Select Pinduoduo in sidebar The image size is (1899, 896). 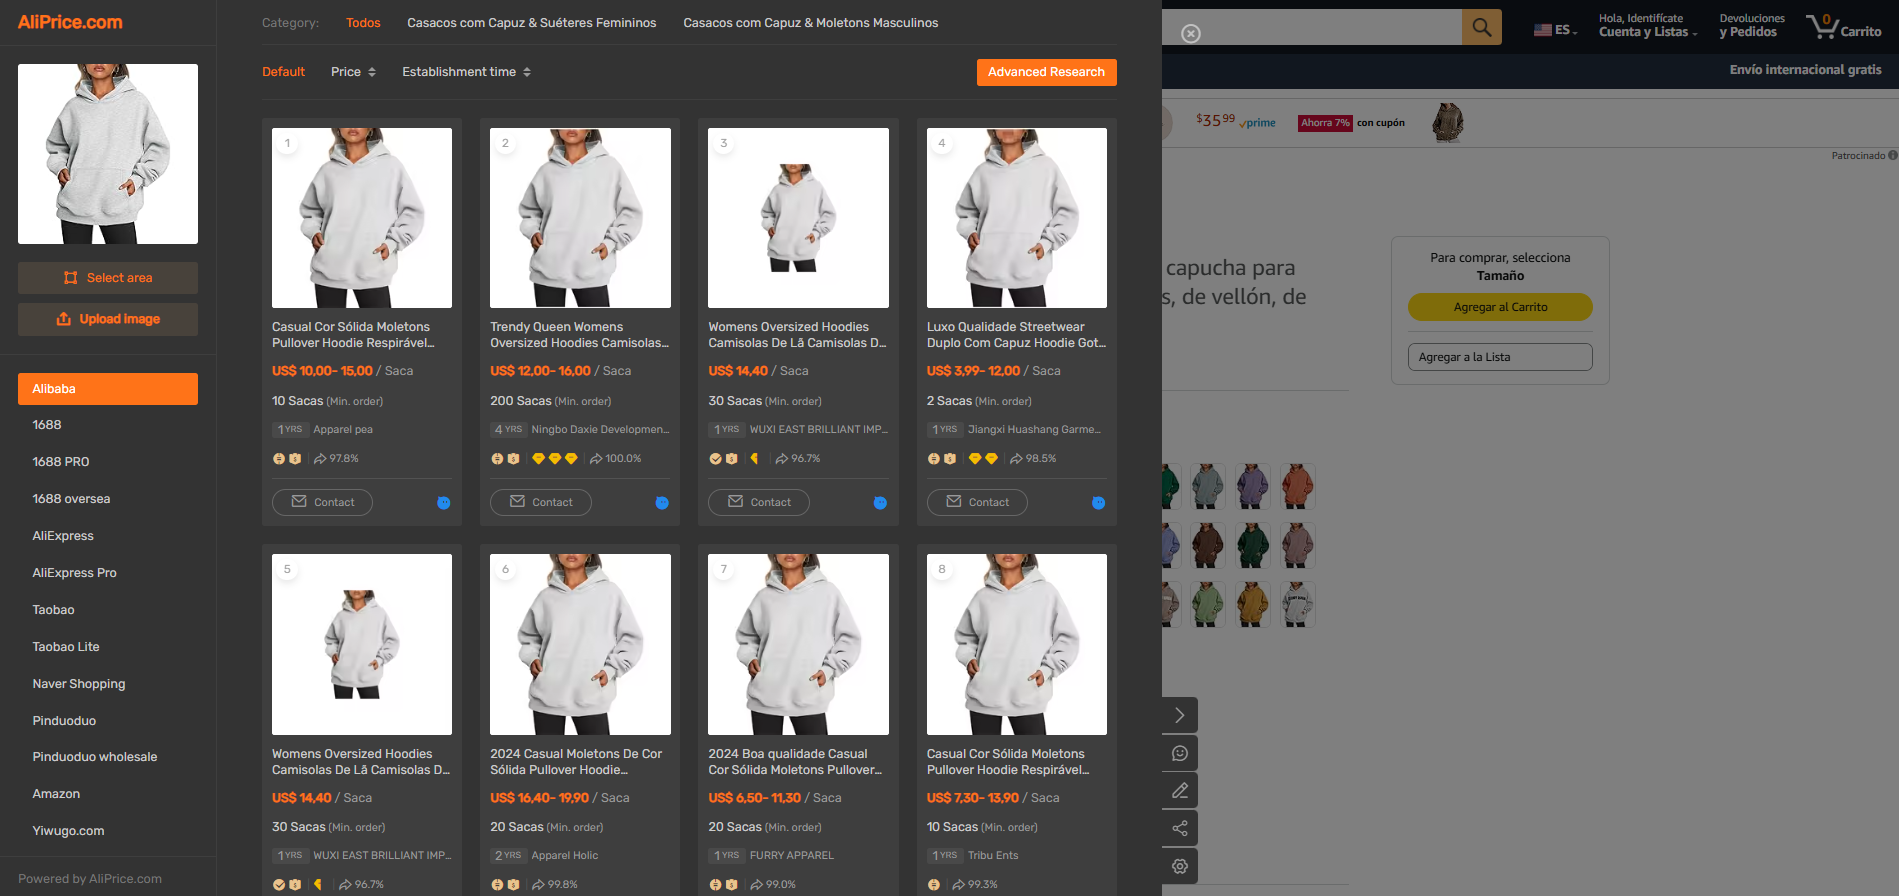(108, 721)
